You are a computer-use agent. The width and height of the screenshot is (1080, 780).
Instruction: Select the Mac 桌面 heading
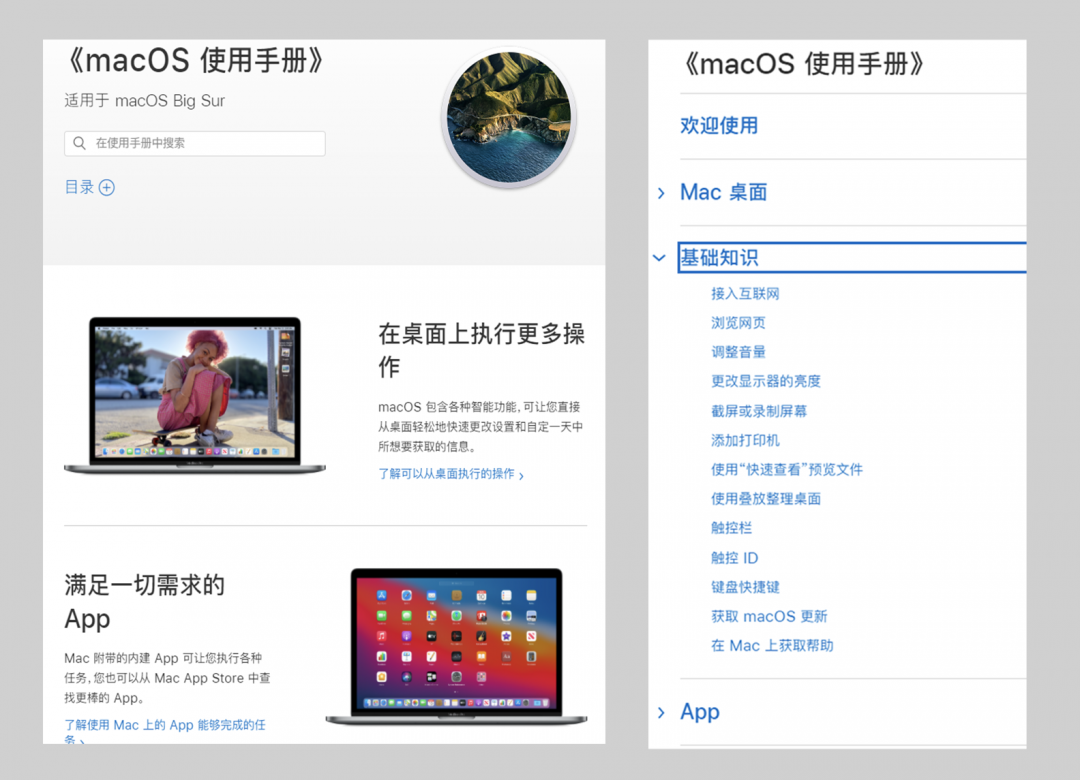pyautogui.click(x=723, y=192)
